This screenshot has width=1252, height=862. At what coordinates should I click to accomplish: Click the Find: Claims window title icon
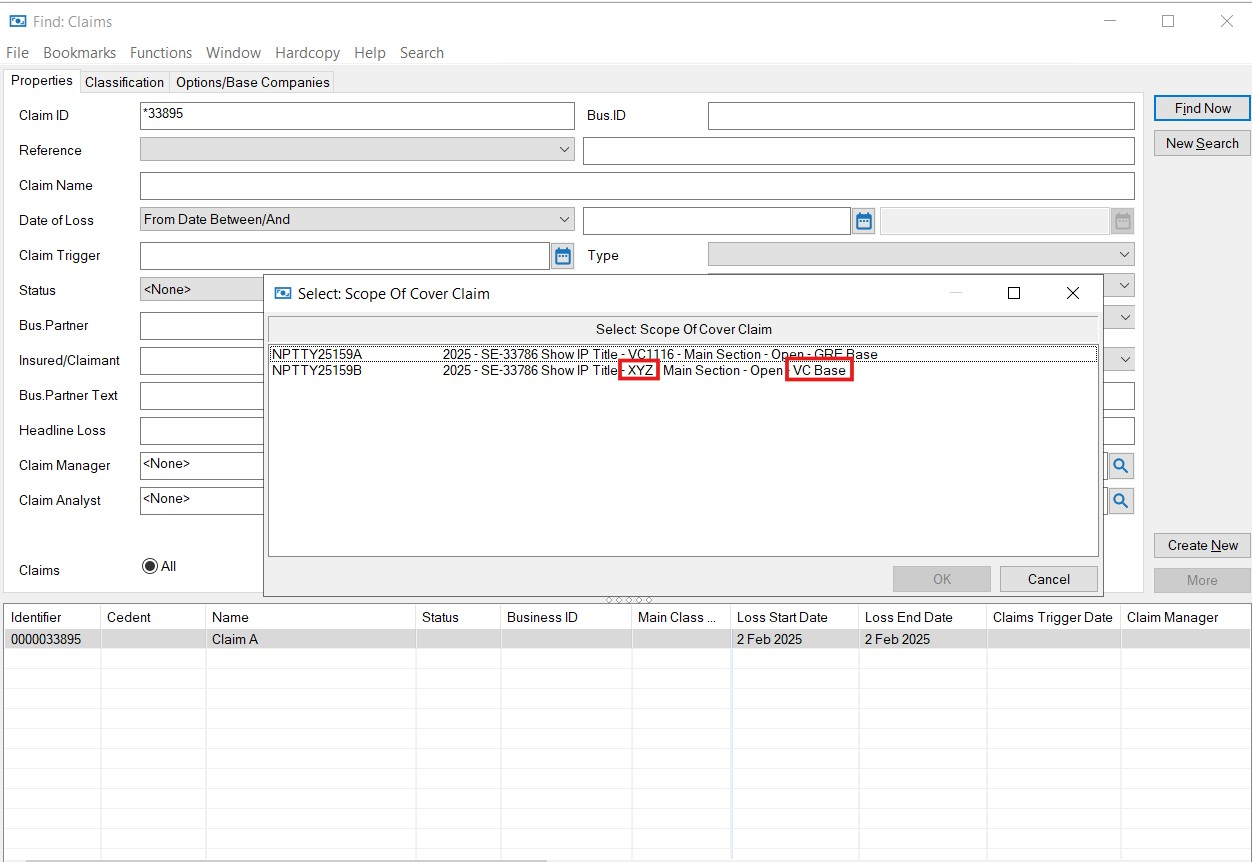pos(18,21)
